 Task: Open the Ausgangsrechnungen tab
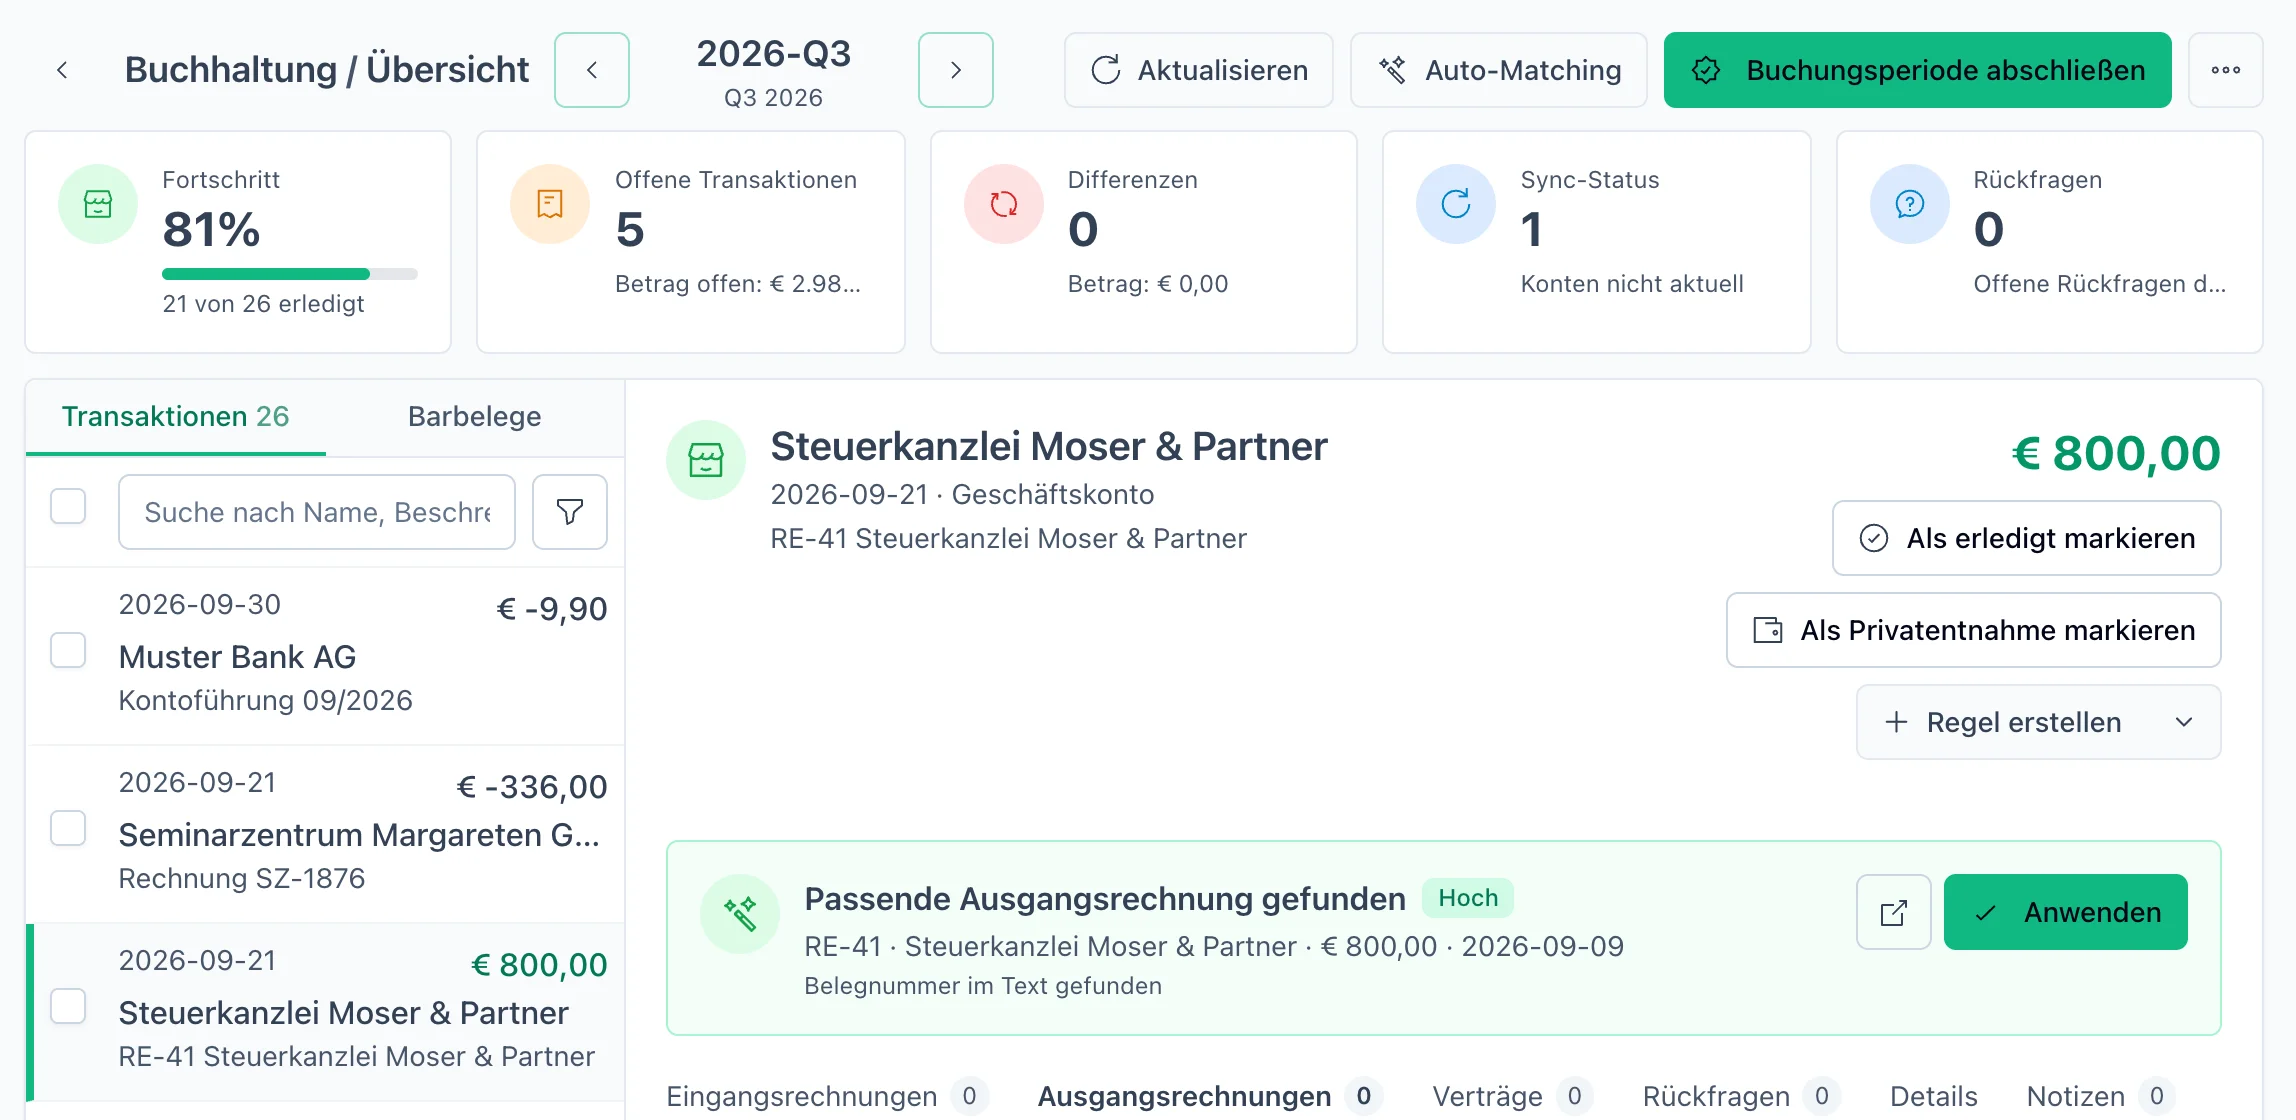pyautogui.click(x=1210, y=1096)
